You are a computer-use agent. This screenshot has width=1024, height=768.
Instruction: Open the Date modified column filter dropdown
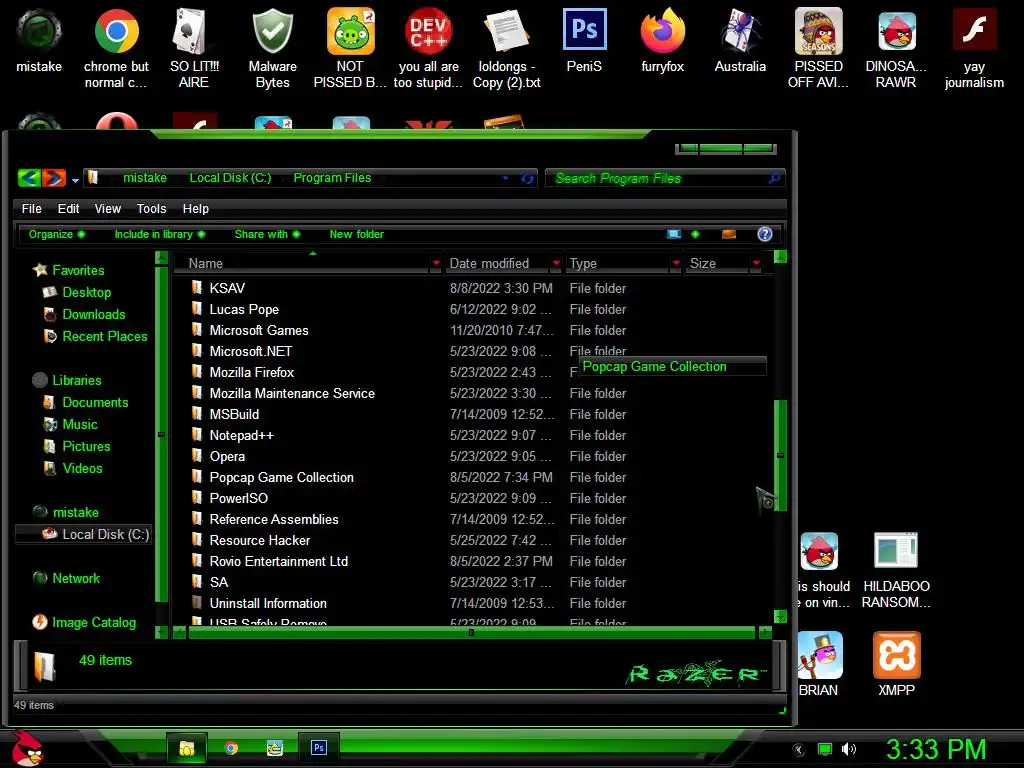[556, 263]
